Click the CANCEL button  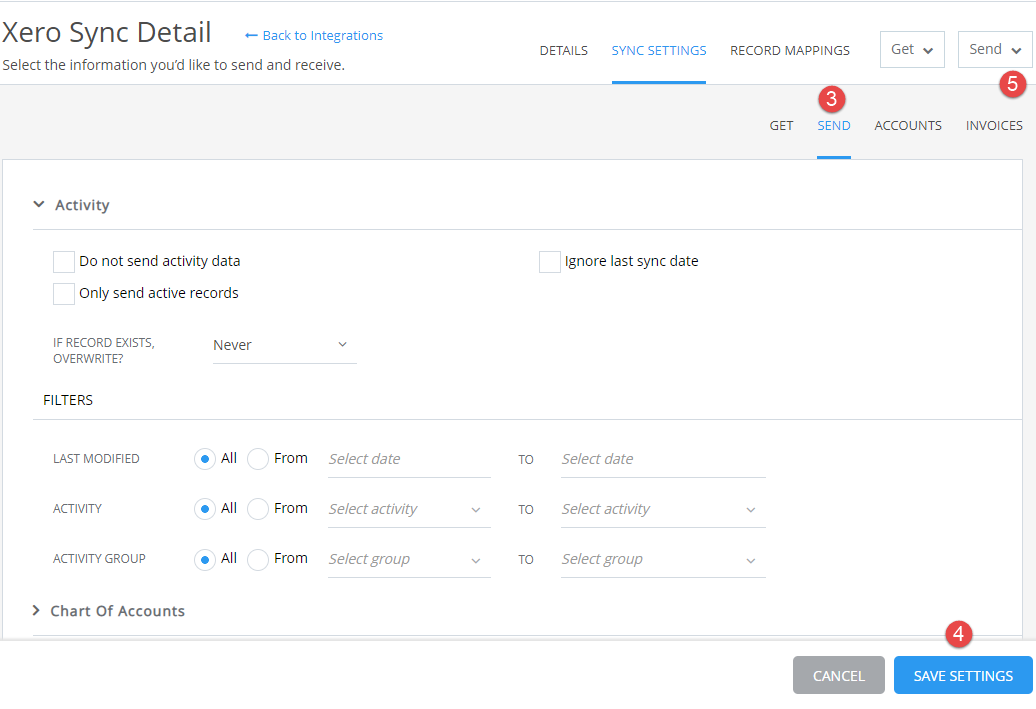pyautogui.click(x=838, y=675)
